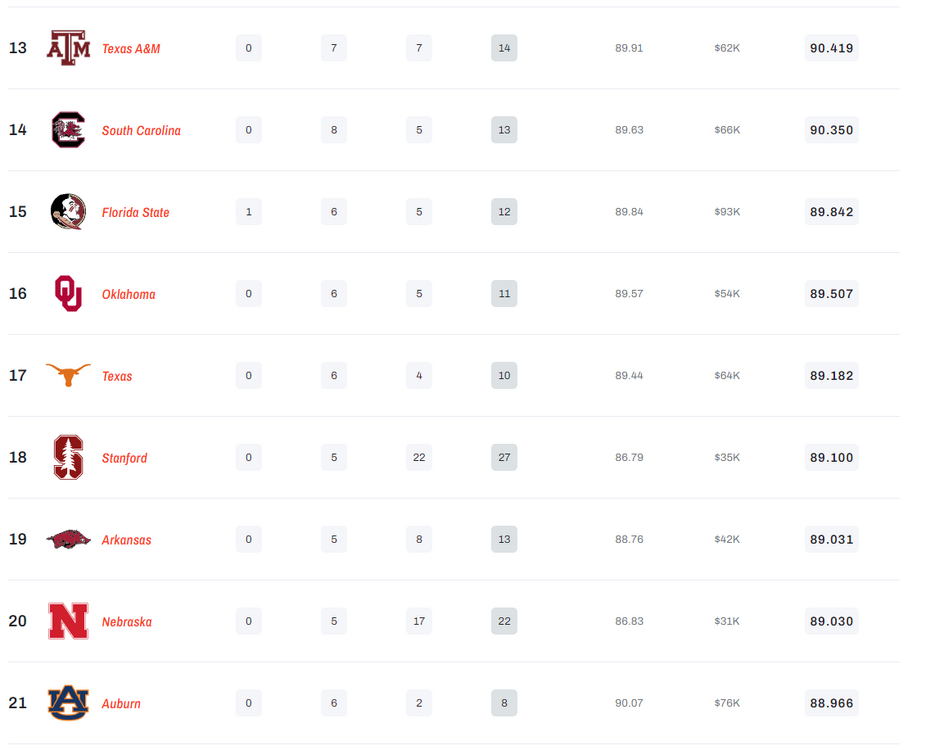The width and height of the screenshot is (930, 750).
Task: Click Arkansas's 88.76 average rating
Action: point(629,539)
